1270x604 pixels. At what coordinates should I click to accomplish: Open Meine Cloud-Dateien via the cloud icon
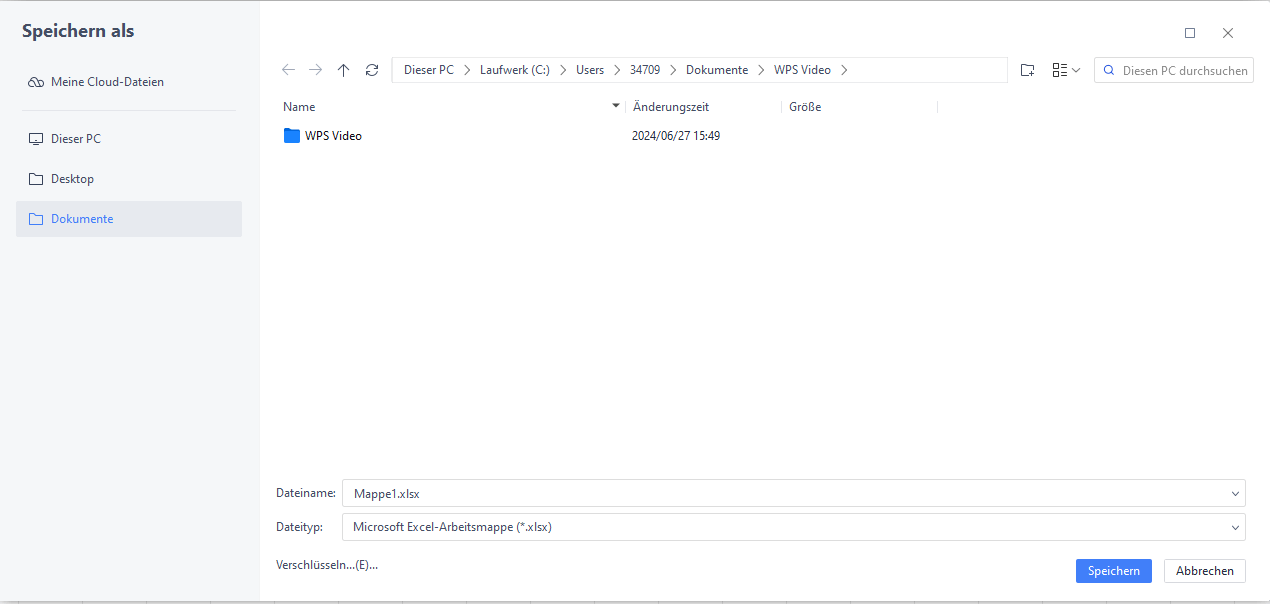click(35, 81)
